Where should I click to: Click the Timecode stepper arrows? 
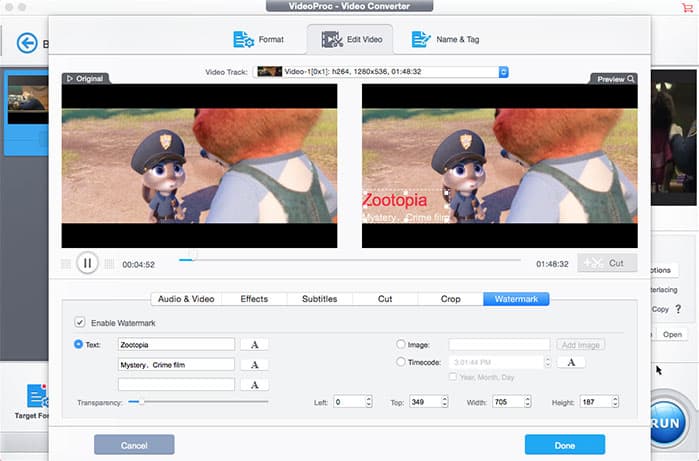pos(548,362)
